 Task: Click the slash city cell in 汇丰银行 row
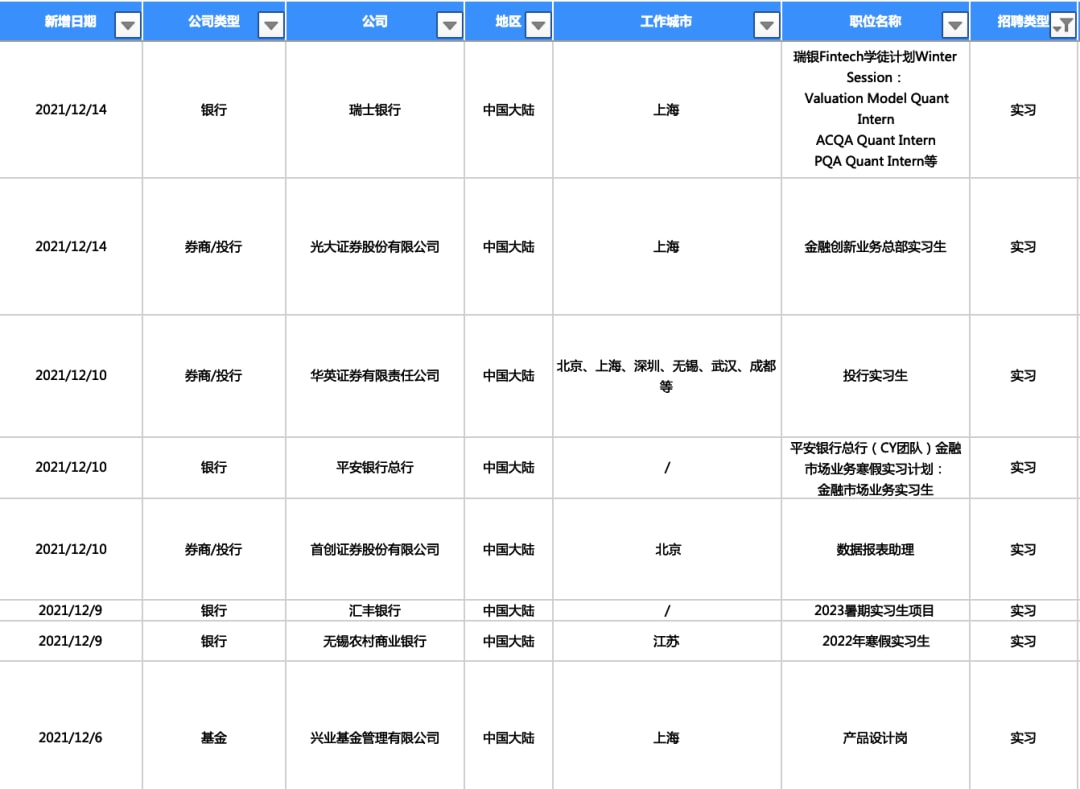point(667,611)
